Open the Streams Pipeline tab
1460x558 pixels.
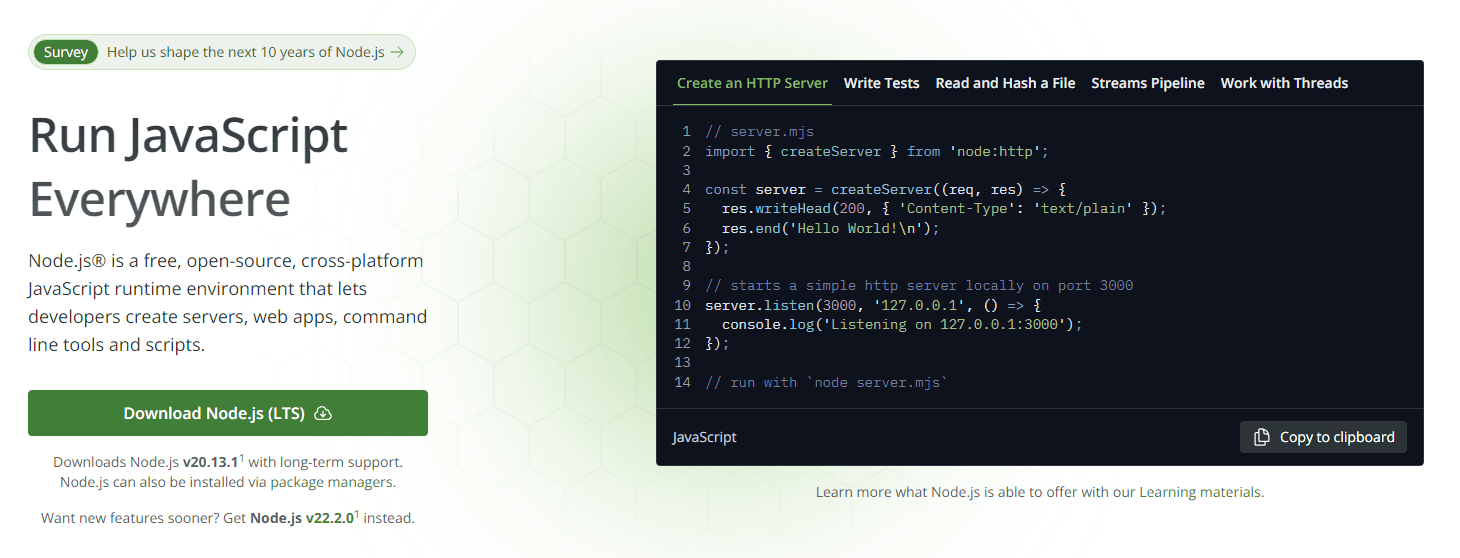pos(1148,83)
